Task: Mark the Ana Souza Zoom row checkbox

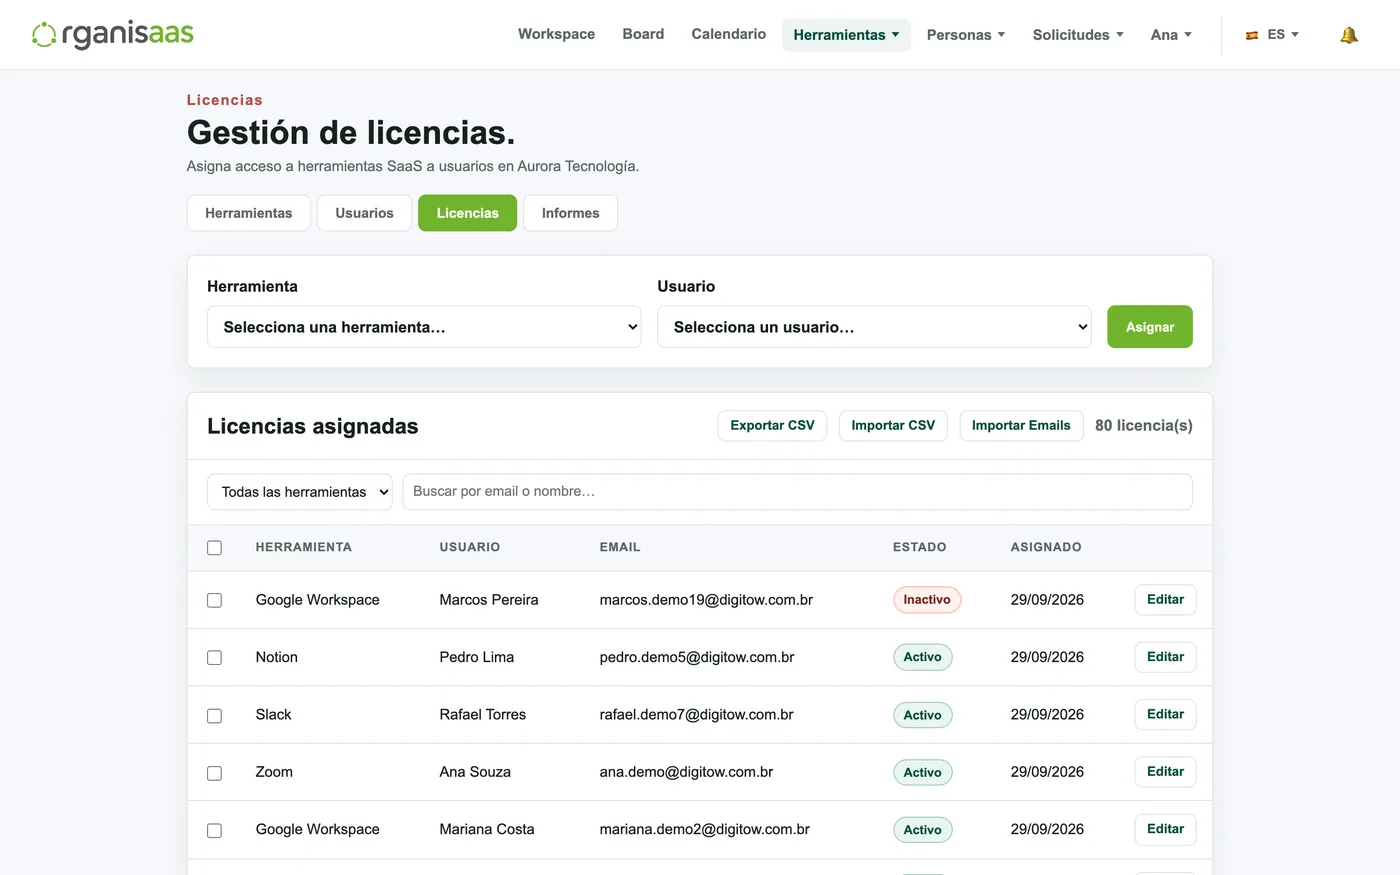Action: [x=214, y=773]
